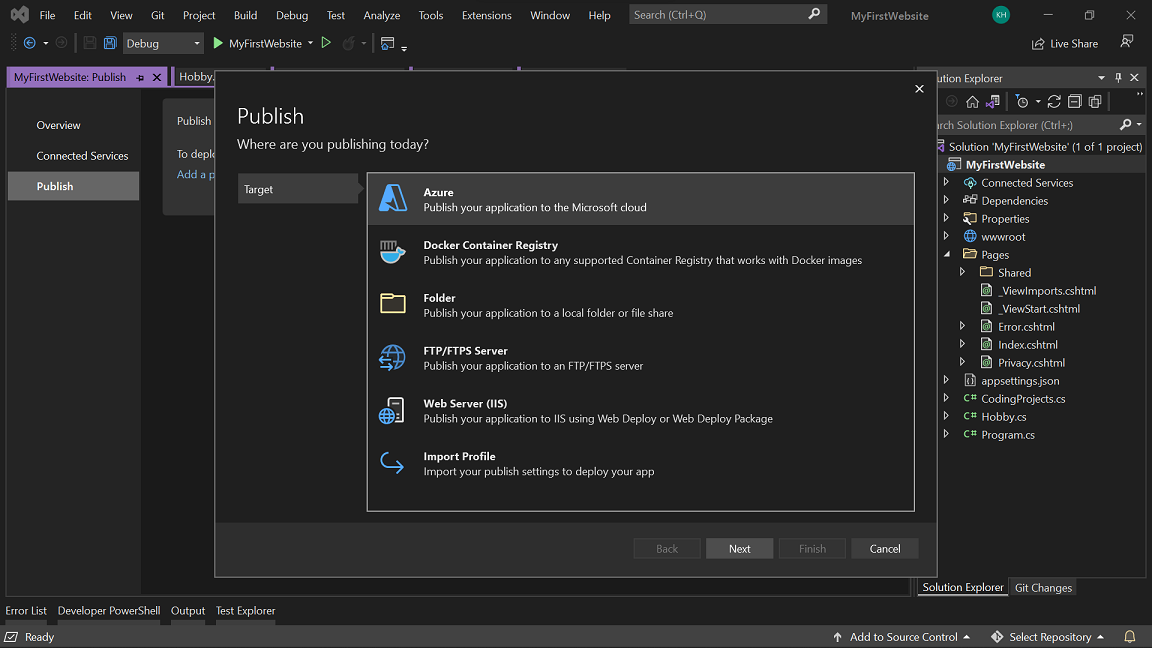Click the Show All Files icon
The image size is (1152, 648).
pos(1095,101)
